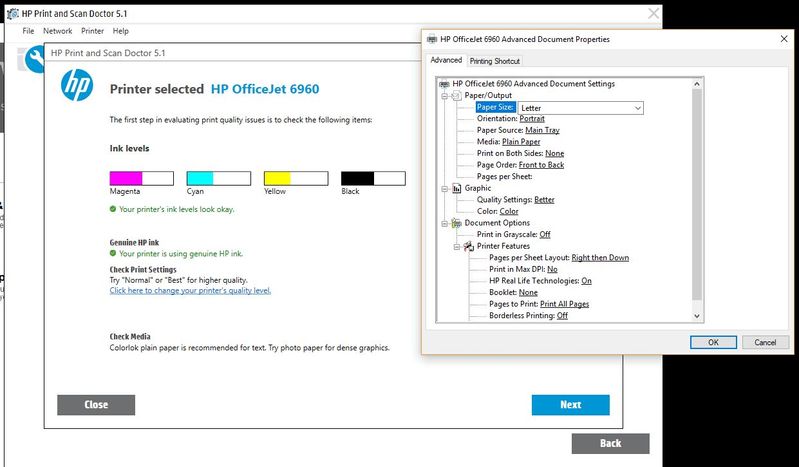Image resolution: width=799 pixels, height=467 pixels.
Task: Collapse the Paper/Output tree node
Action: coord(444,96)
